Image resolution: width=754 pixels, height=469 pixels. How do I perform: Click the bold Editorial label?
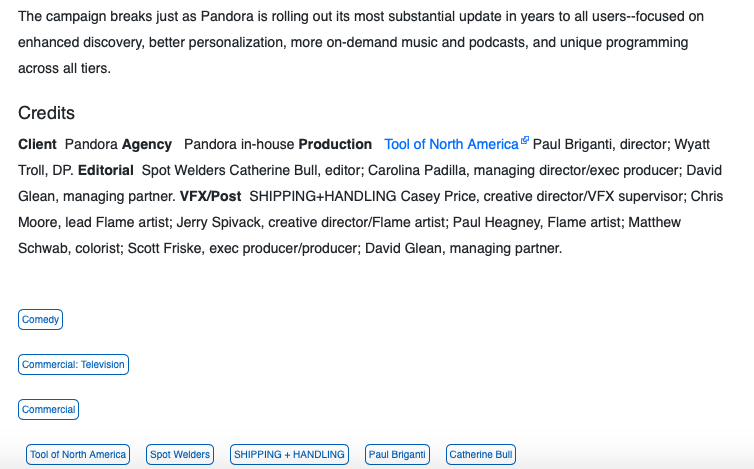pyautogui.click(x=106, y=170)
